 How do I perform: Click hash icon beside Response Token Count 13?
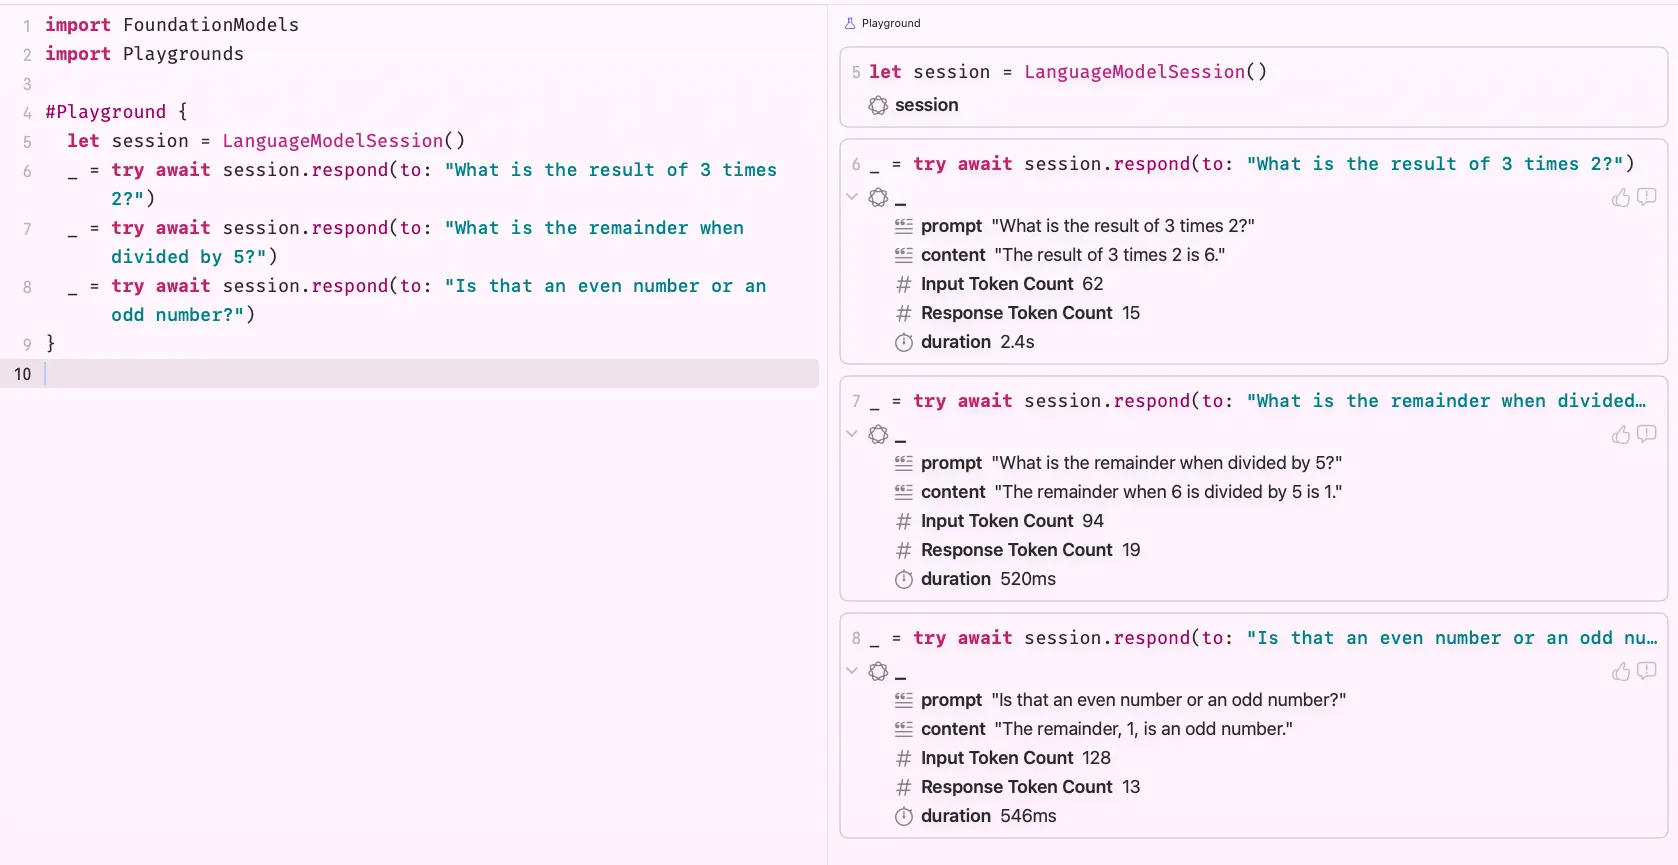[904, 787]
